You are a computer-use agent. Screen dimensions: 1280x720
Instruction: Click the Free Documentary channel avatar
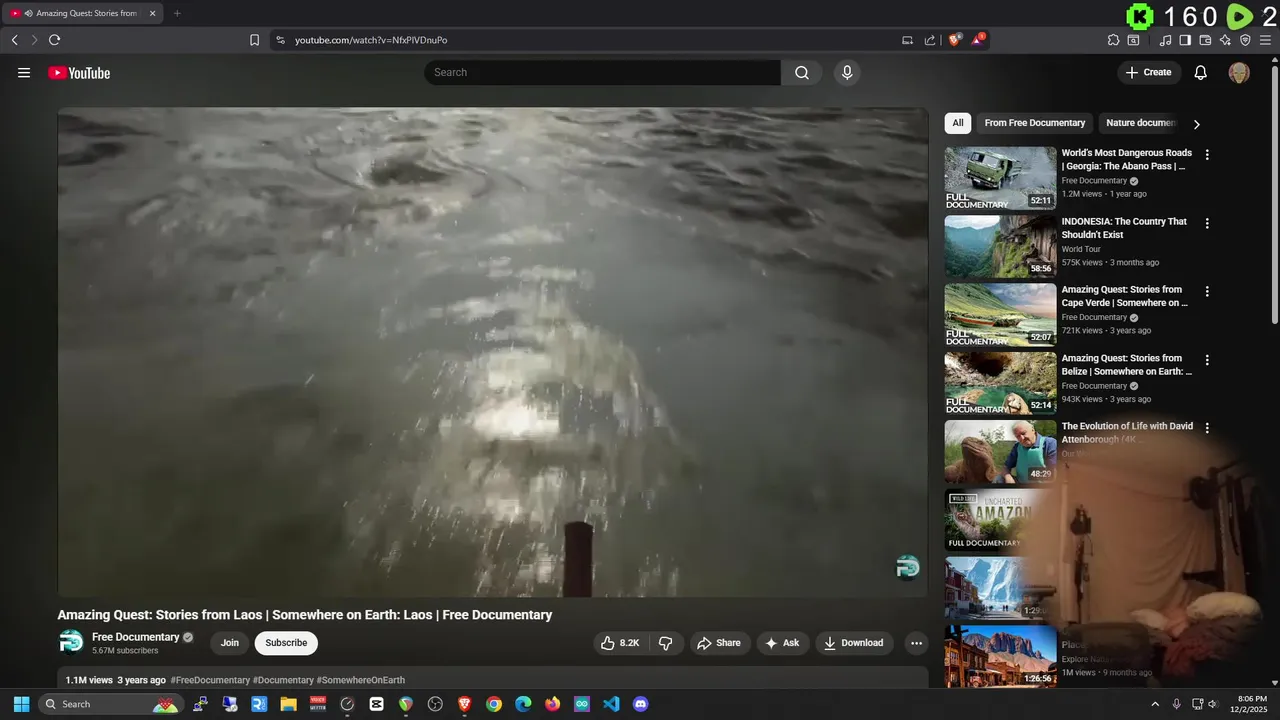71,642
